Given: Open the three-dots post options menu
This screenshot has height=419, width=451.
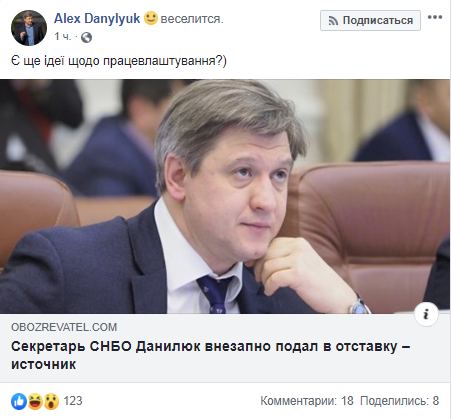Looking at the screenshot, I should pos(435,17).
